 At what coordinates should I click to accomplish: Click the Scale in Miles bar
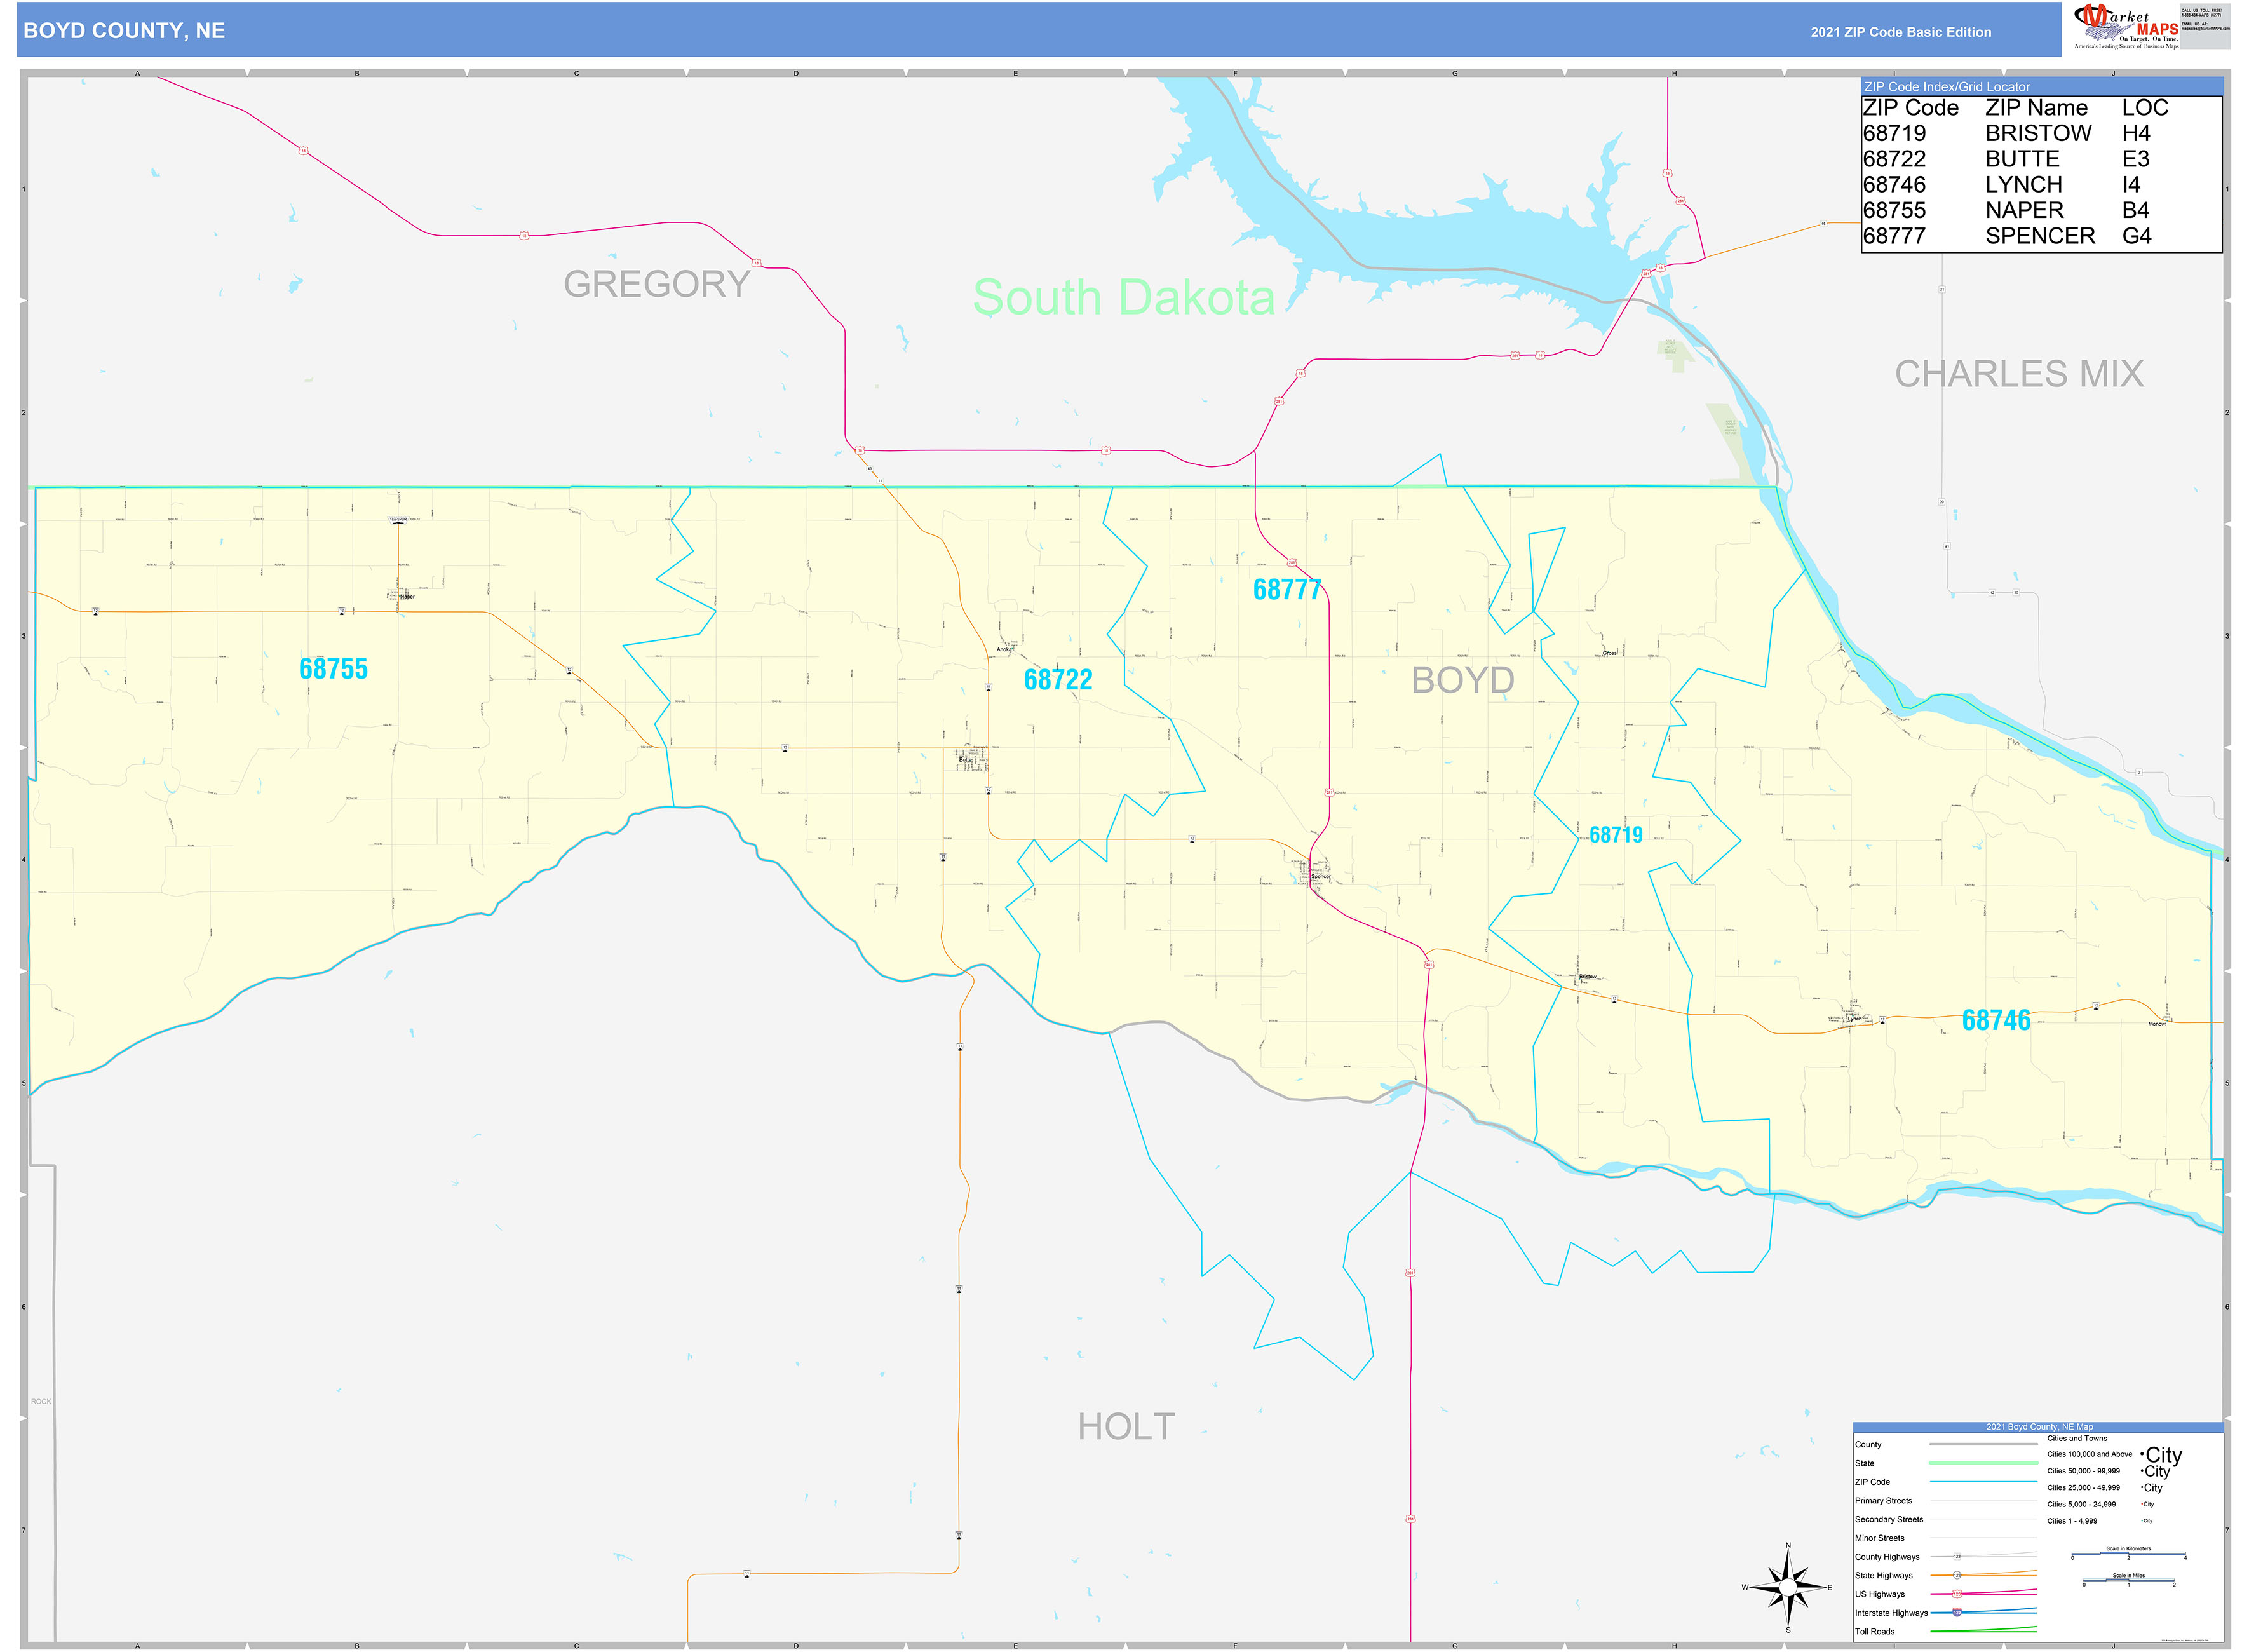click(x=2128, y=1581)
